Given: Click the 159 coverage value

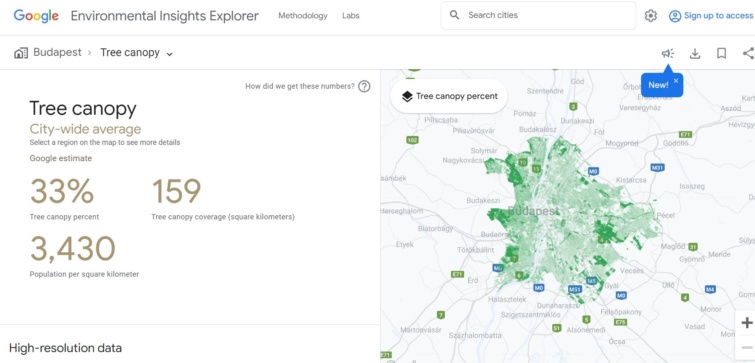Looking at the screenshot, I should tap(176, 191).
